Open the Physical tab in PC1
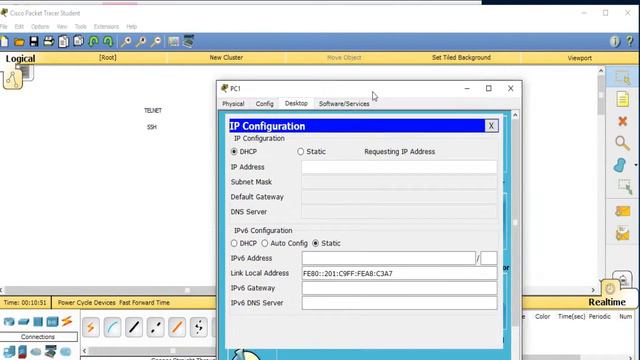The height and width of the screenshot is (360, 640). pos(233,104)
